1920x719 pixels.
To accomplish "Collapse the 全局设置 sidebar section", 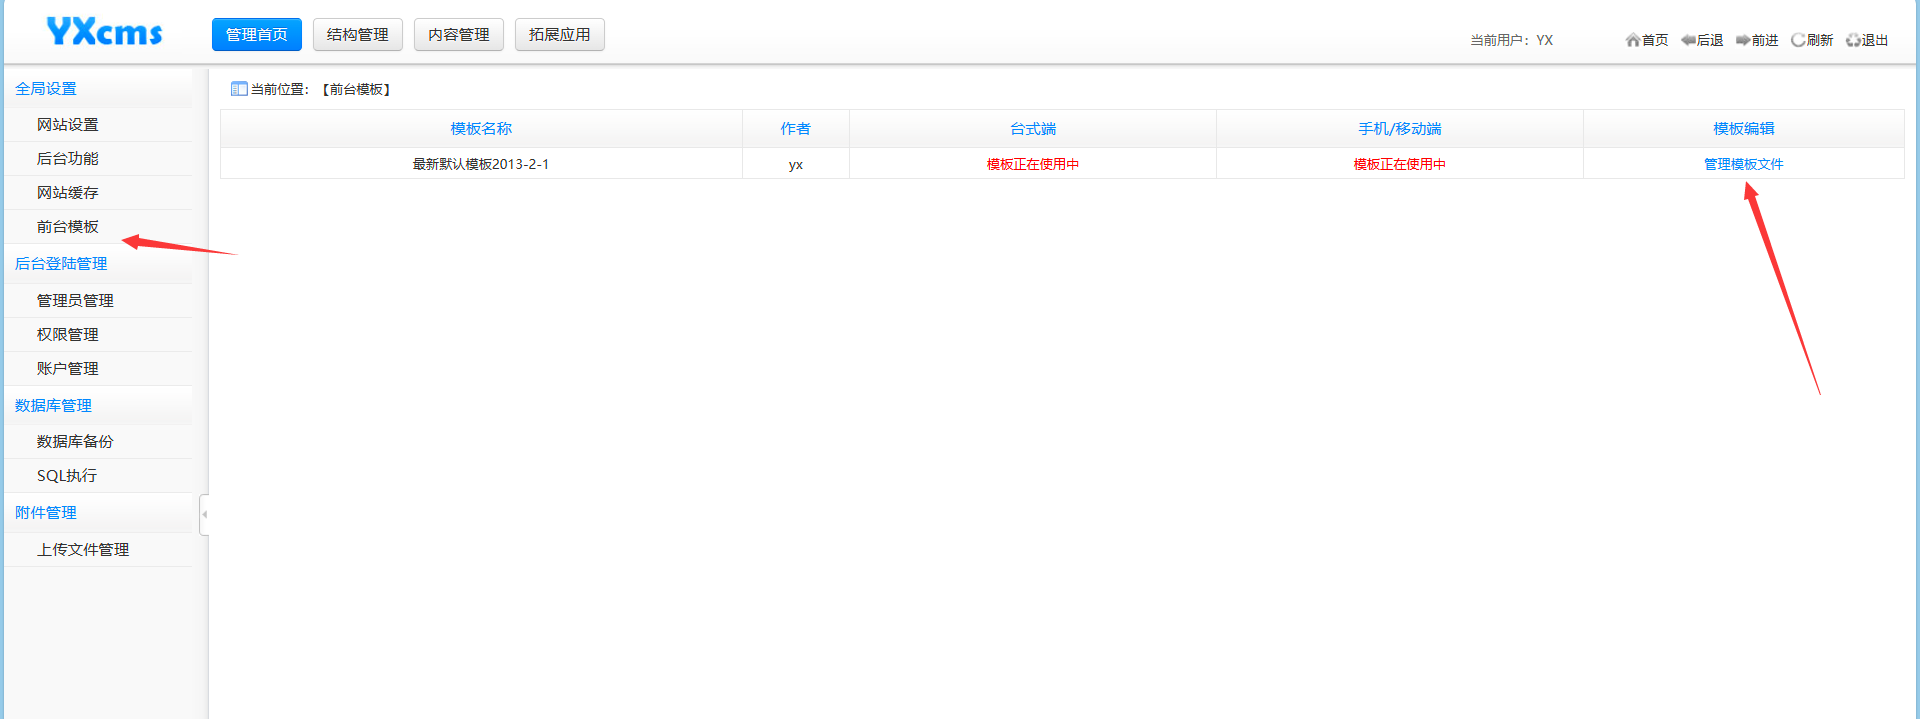I will click(x=46, y=89).
